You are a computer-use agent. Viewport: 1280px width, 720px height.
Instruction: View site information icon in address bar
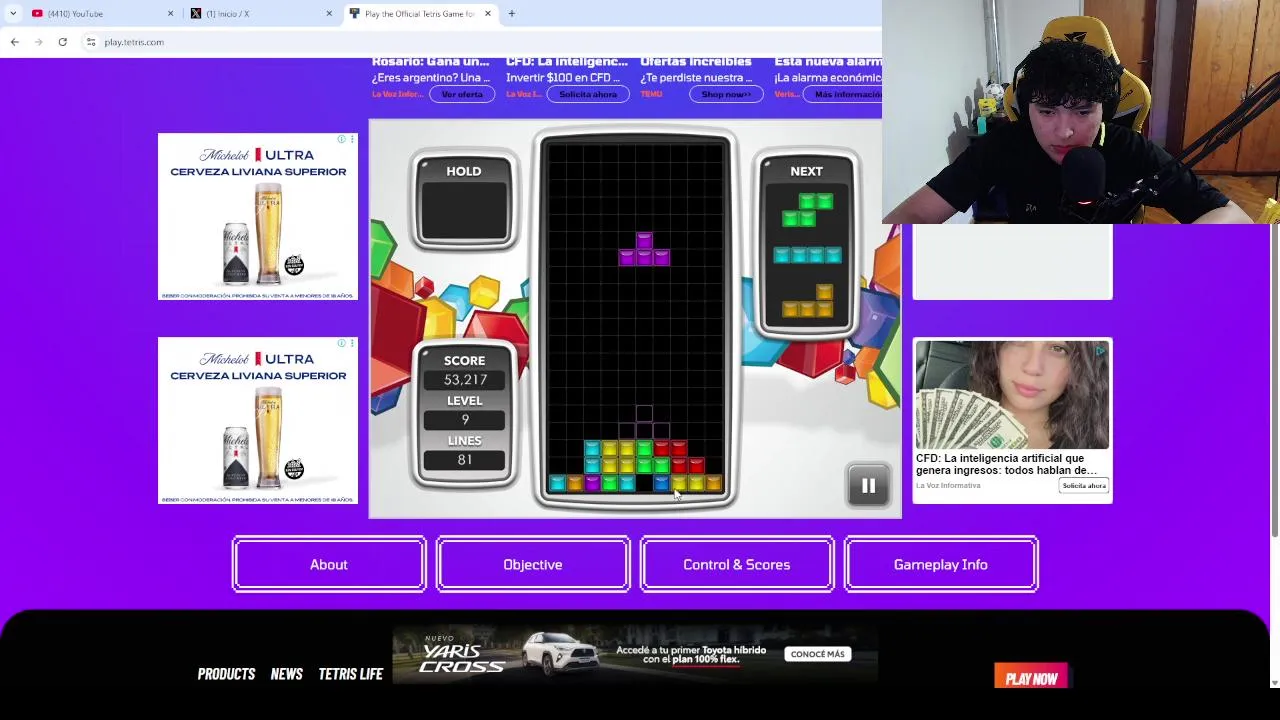pyautogui.click(x=90, y=42)
